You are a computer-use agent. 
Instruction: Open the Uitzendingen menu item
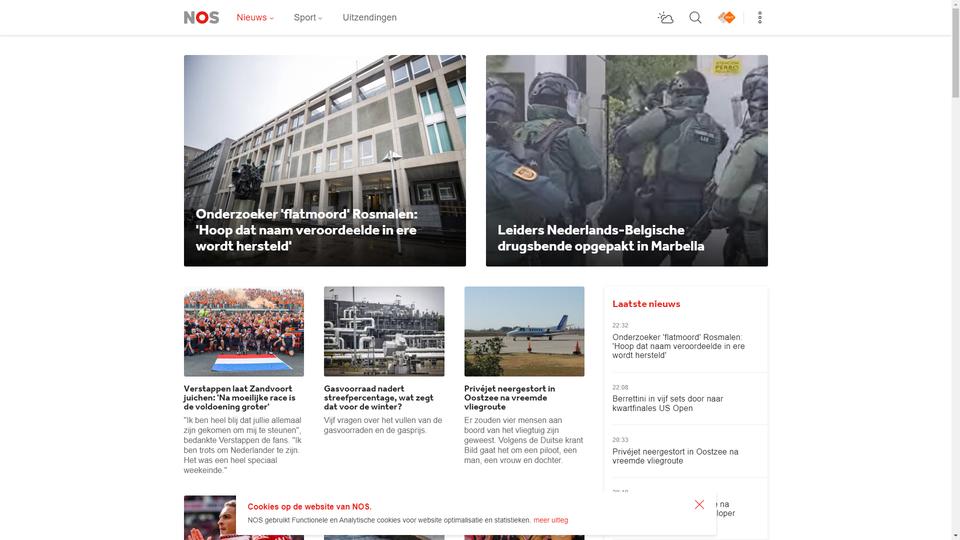370,18
